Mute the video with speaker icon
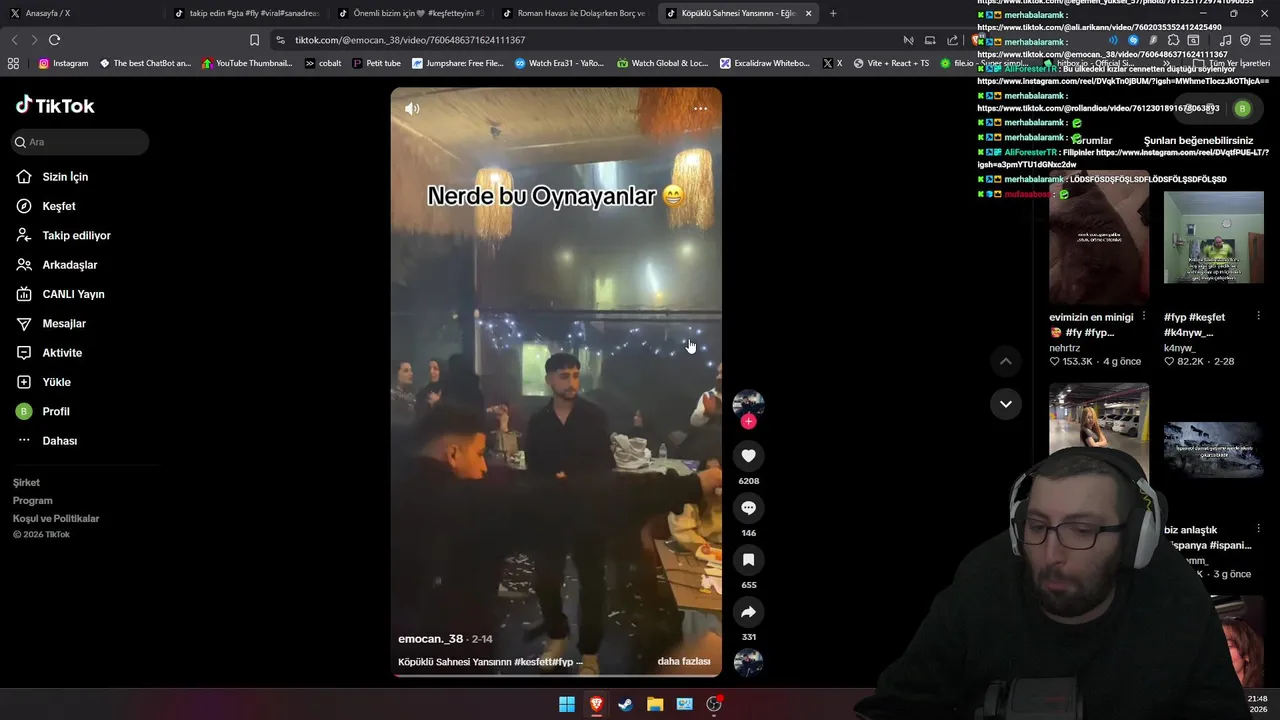 pos(412,109)
